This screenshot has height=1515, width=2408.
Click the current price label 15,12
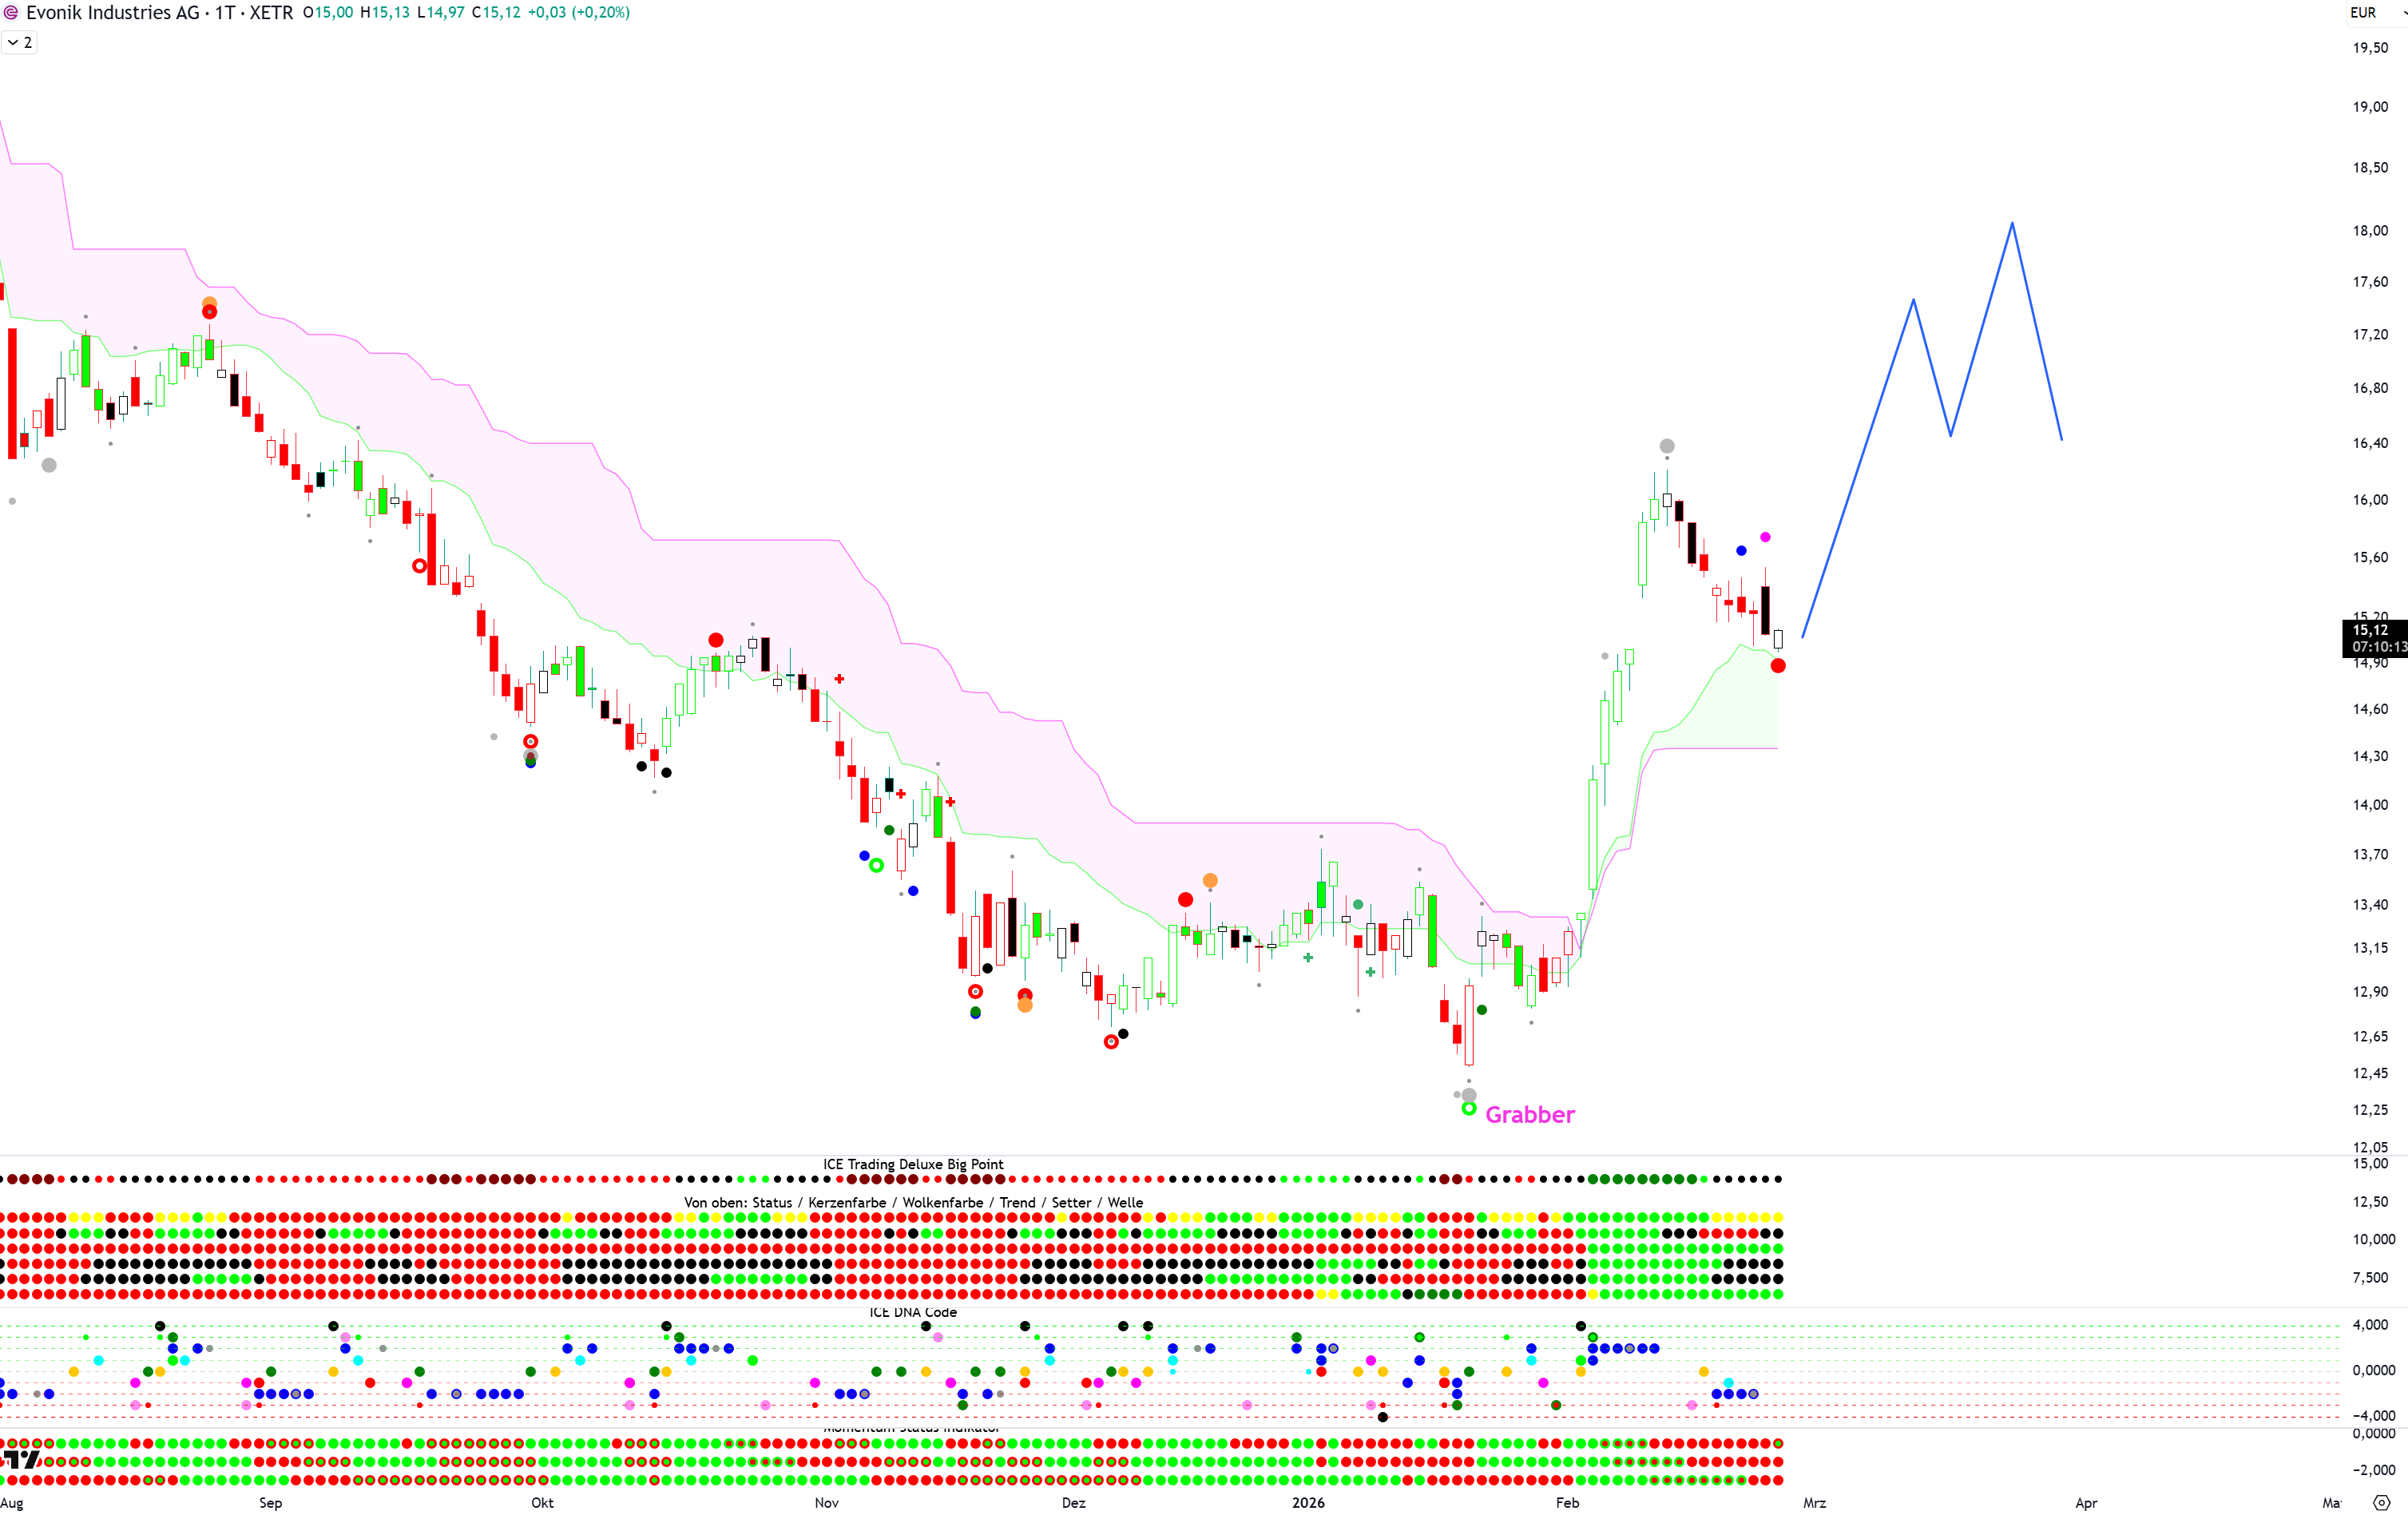[x=2371, y=630]
